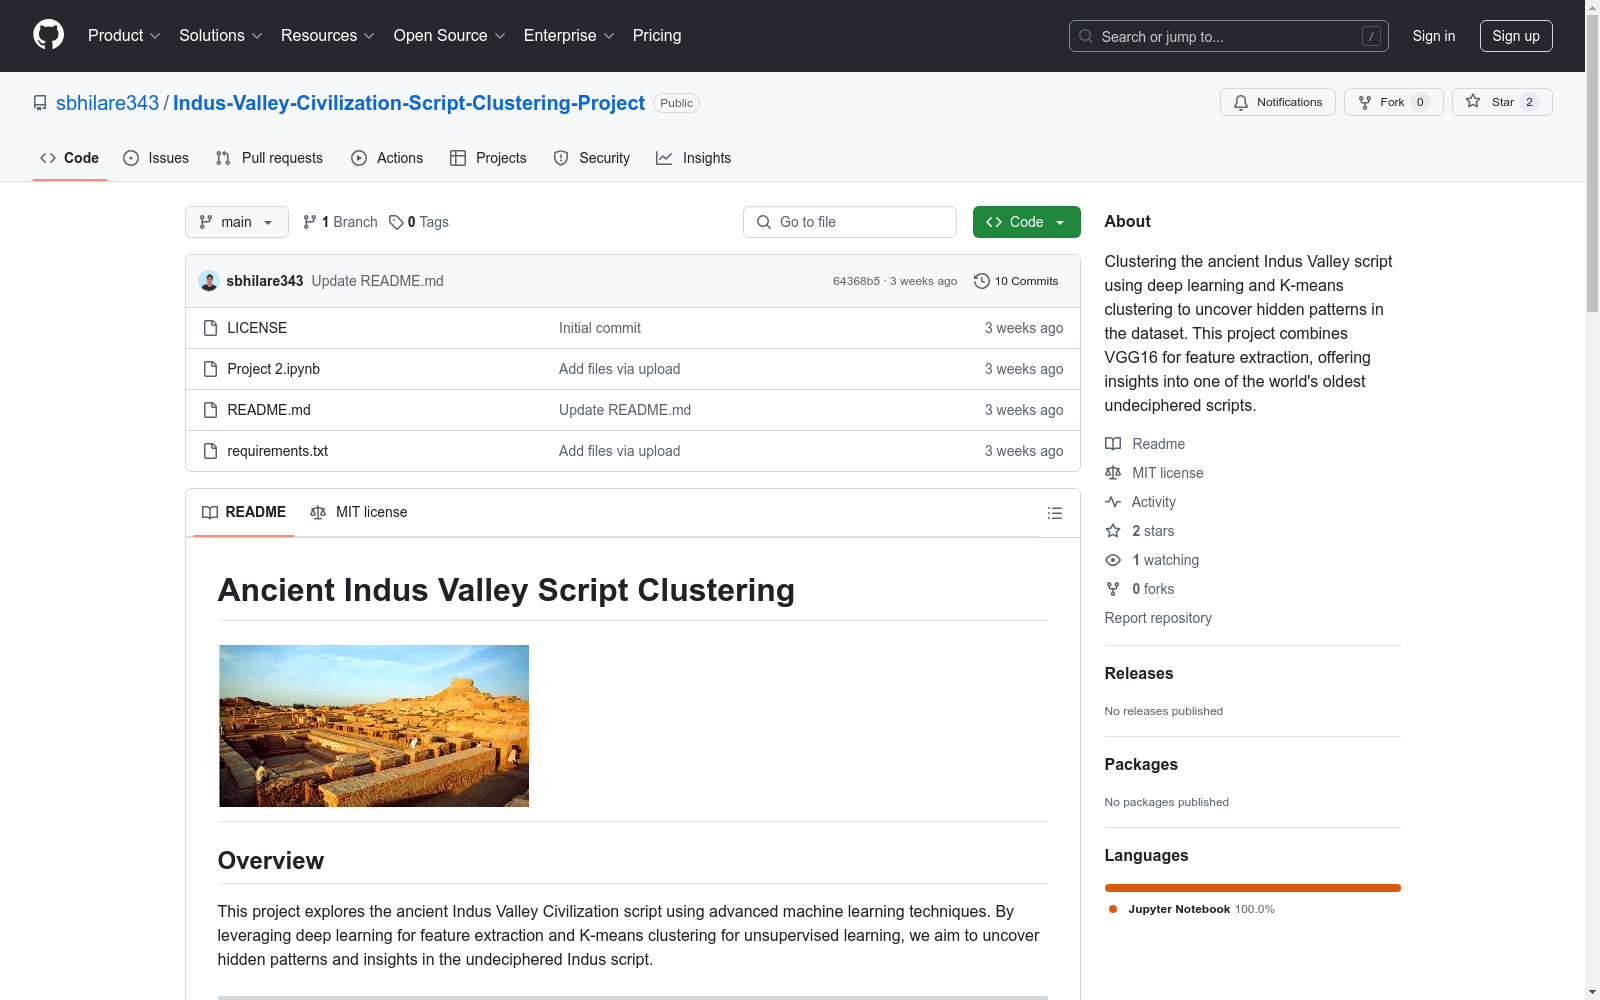1600x1000 pixels.
Task: Open the README outline list icon
Action: [x=1054, y=513]
